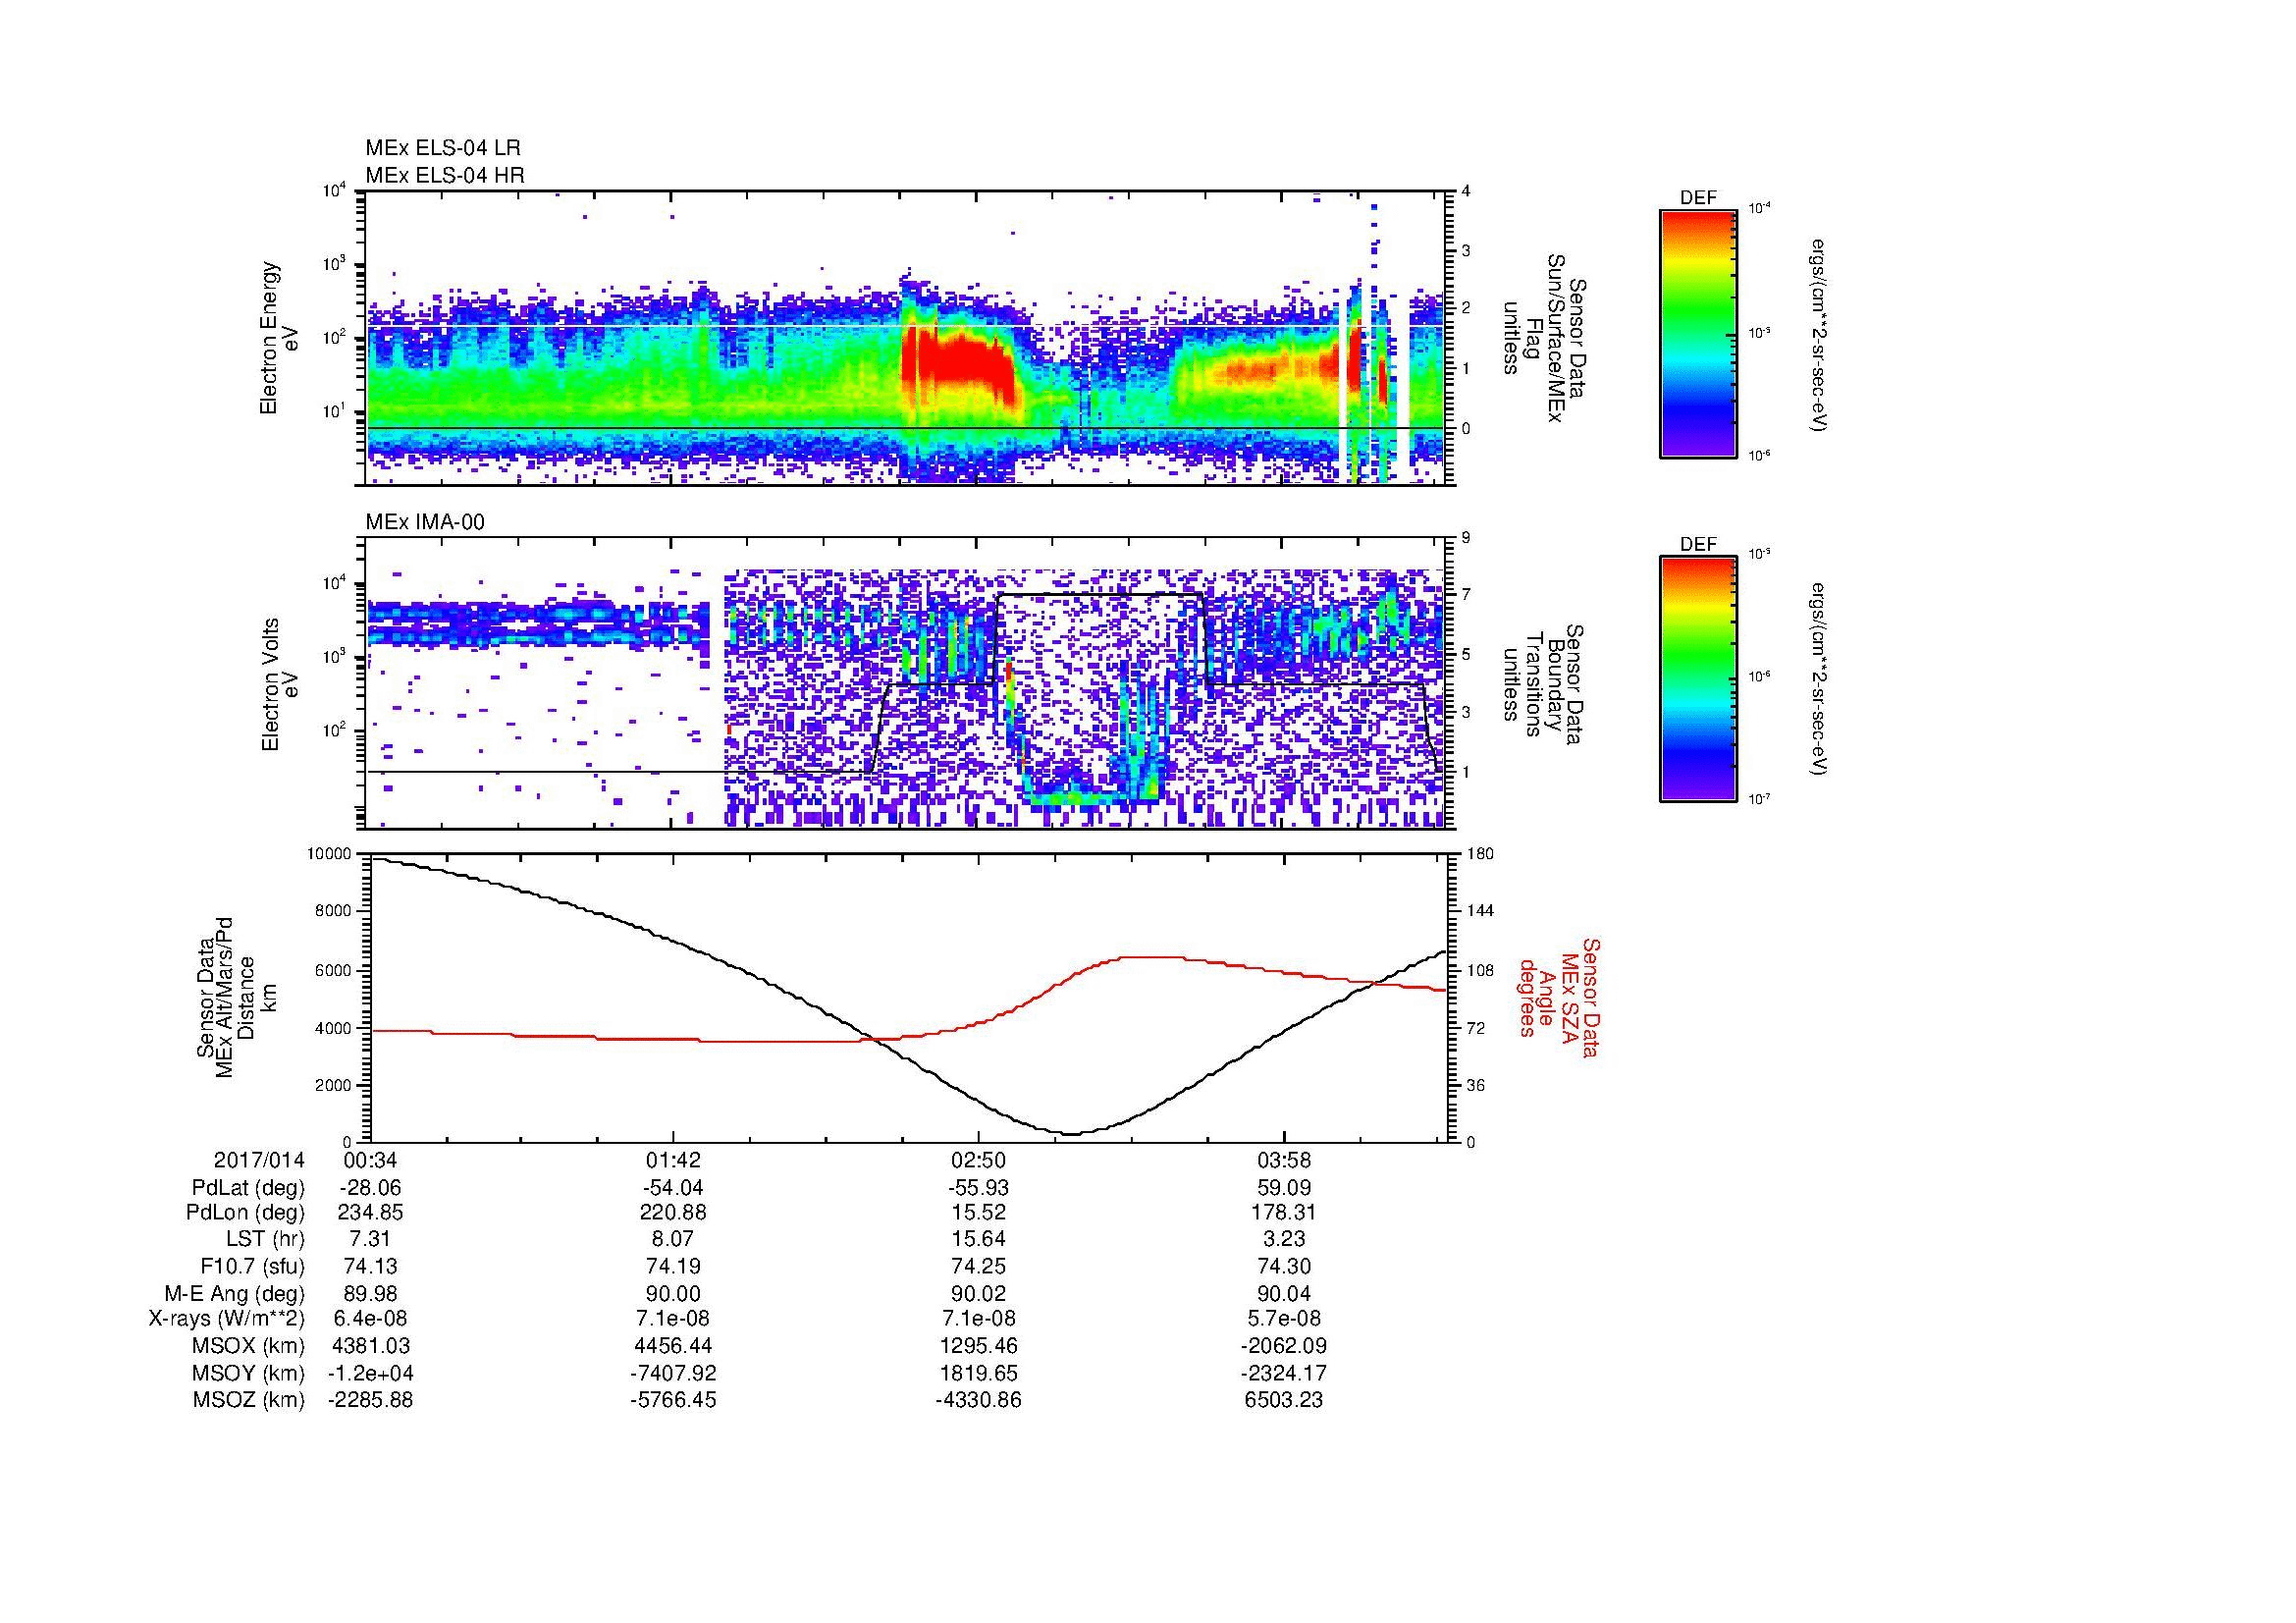This screenshot has height=1623, width=2296.
Task: Click the time tick label '00:34'
Action: coord(370,1160)
